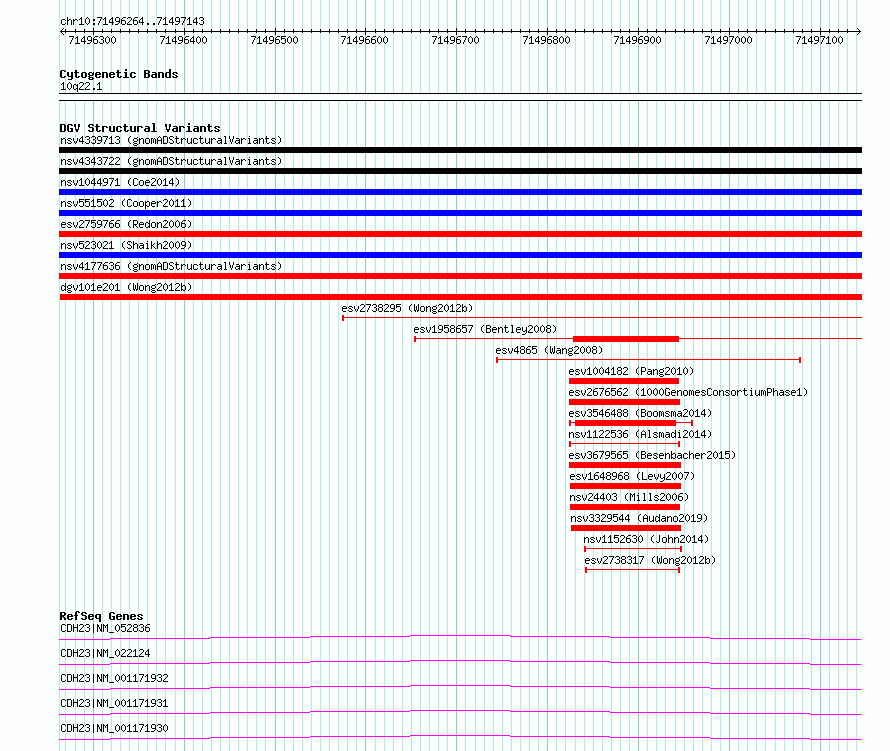
Task: Click the CDH23|NM_052836 gene label
Action: click(x=105, y=628)
